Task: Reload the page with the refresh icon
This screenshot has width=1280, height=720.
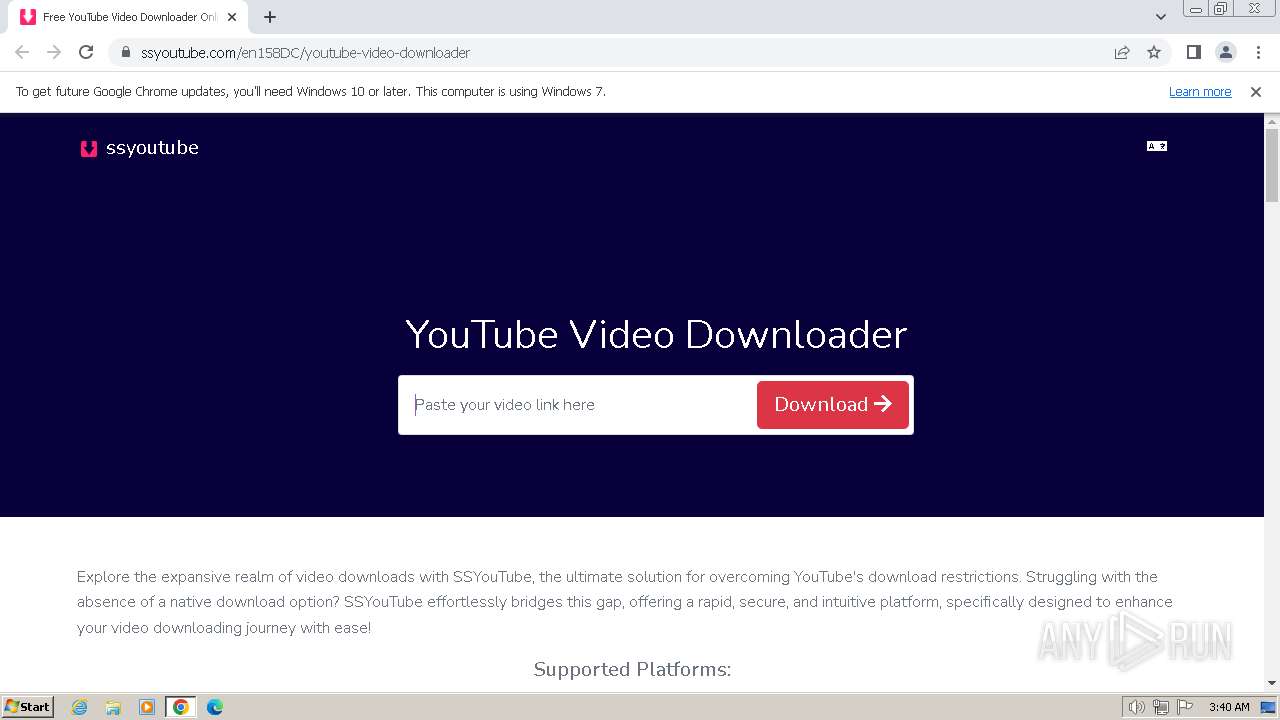Action: [x=86, y=53]
